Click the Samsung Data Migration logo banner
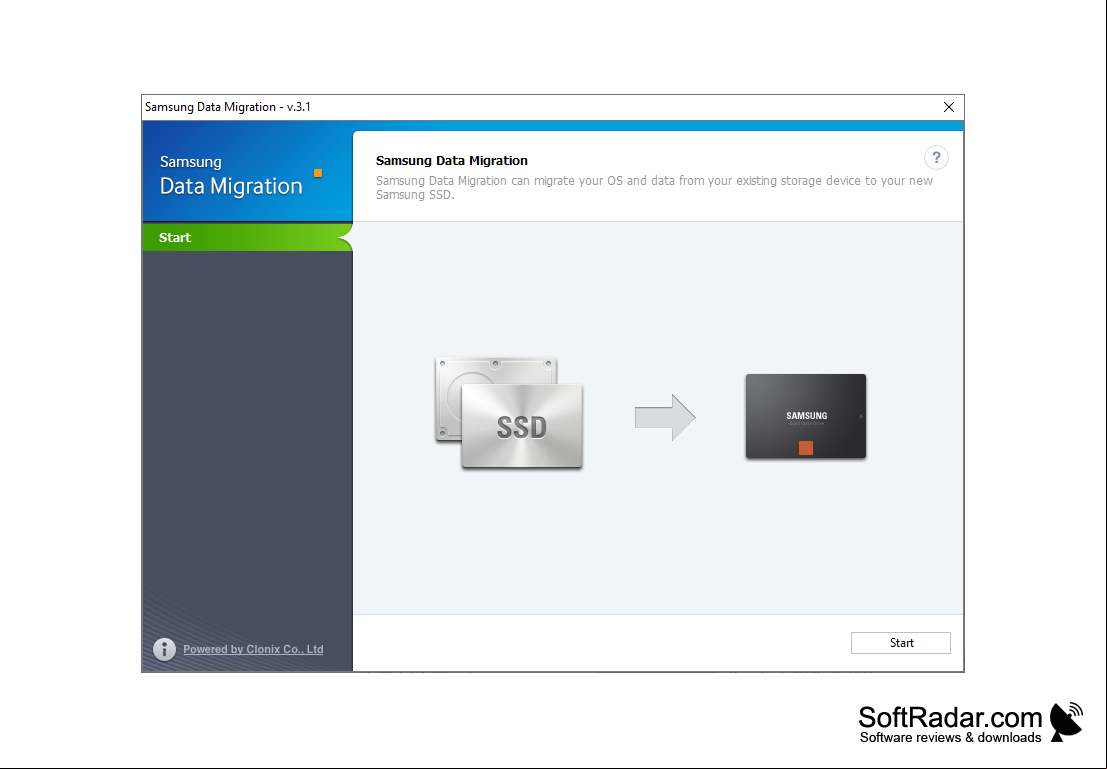 (x=247, y=171)
